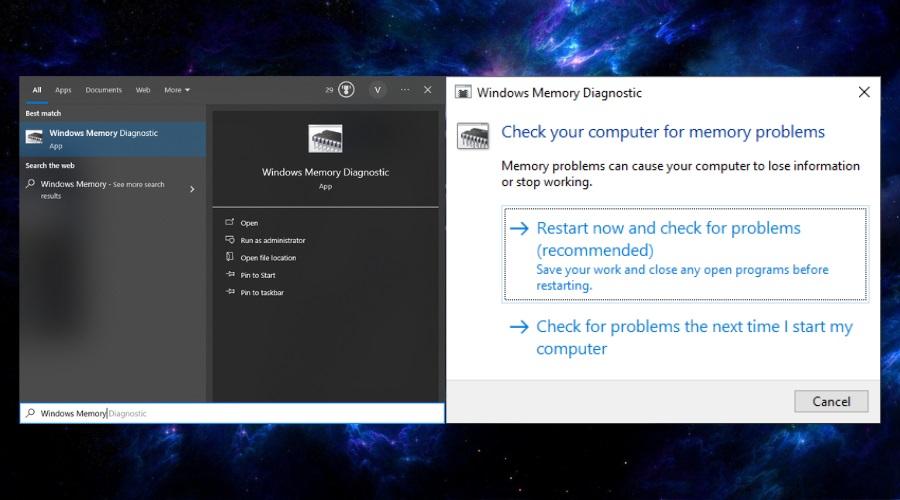Click the arrow icon beside Restart now
This screenshot has height=500, width=900.
coord(519,228)
